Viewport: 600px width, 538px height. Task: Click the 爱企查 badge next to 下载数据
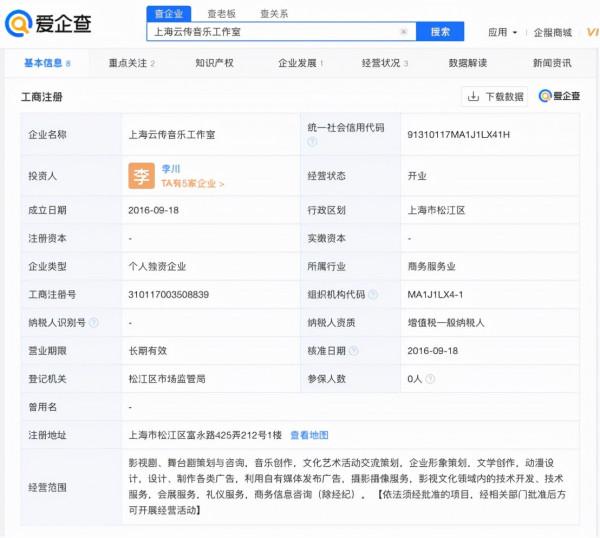[559, 96]
